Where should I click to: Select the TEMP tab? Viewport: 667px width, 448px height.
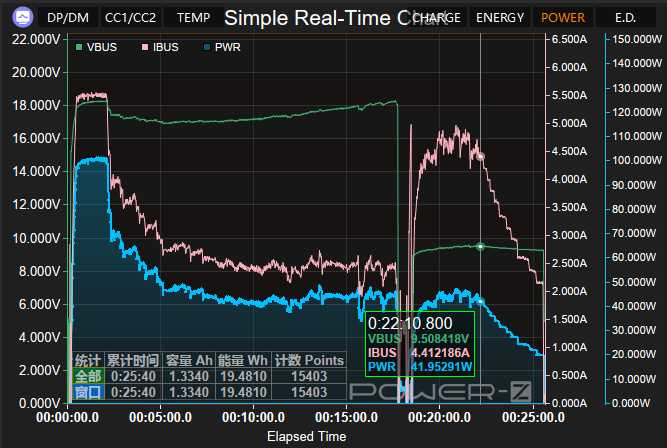(194, 17)
